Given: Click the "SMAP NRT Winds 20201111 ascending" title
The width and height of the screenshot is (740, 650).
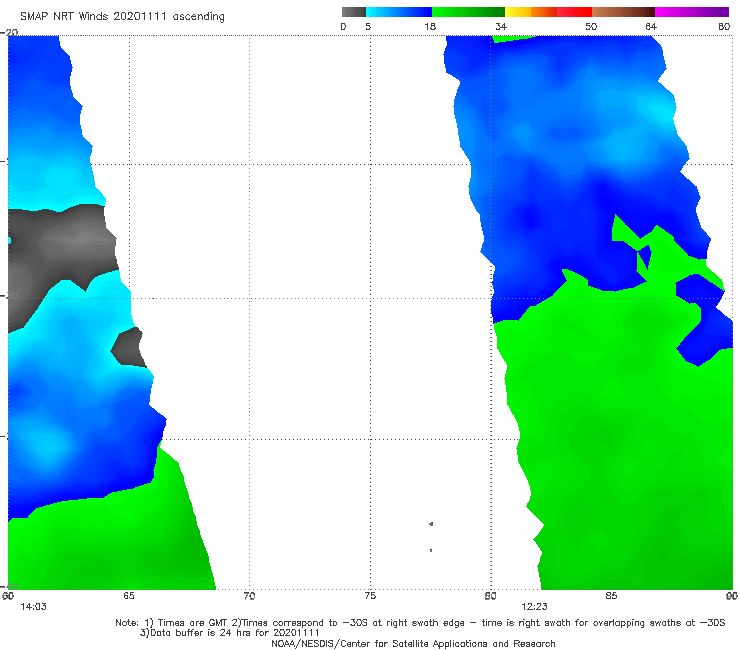Looking at the screenshot, I should point(122,16).
